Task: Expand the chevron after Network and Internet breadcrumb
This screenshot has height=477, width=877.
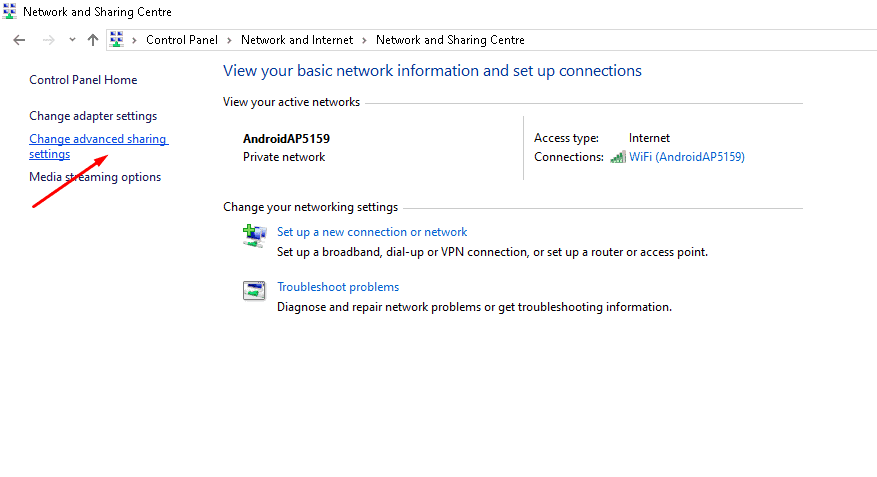Action: tap(364, 40)
